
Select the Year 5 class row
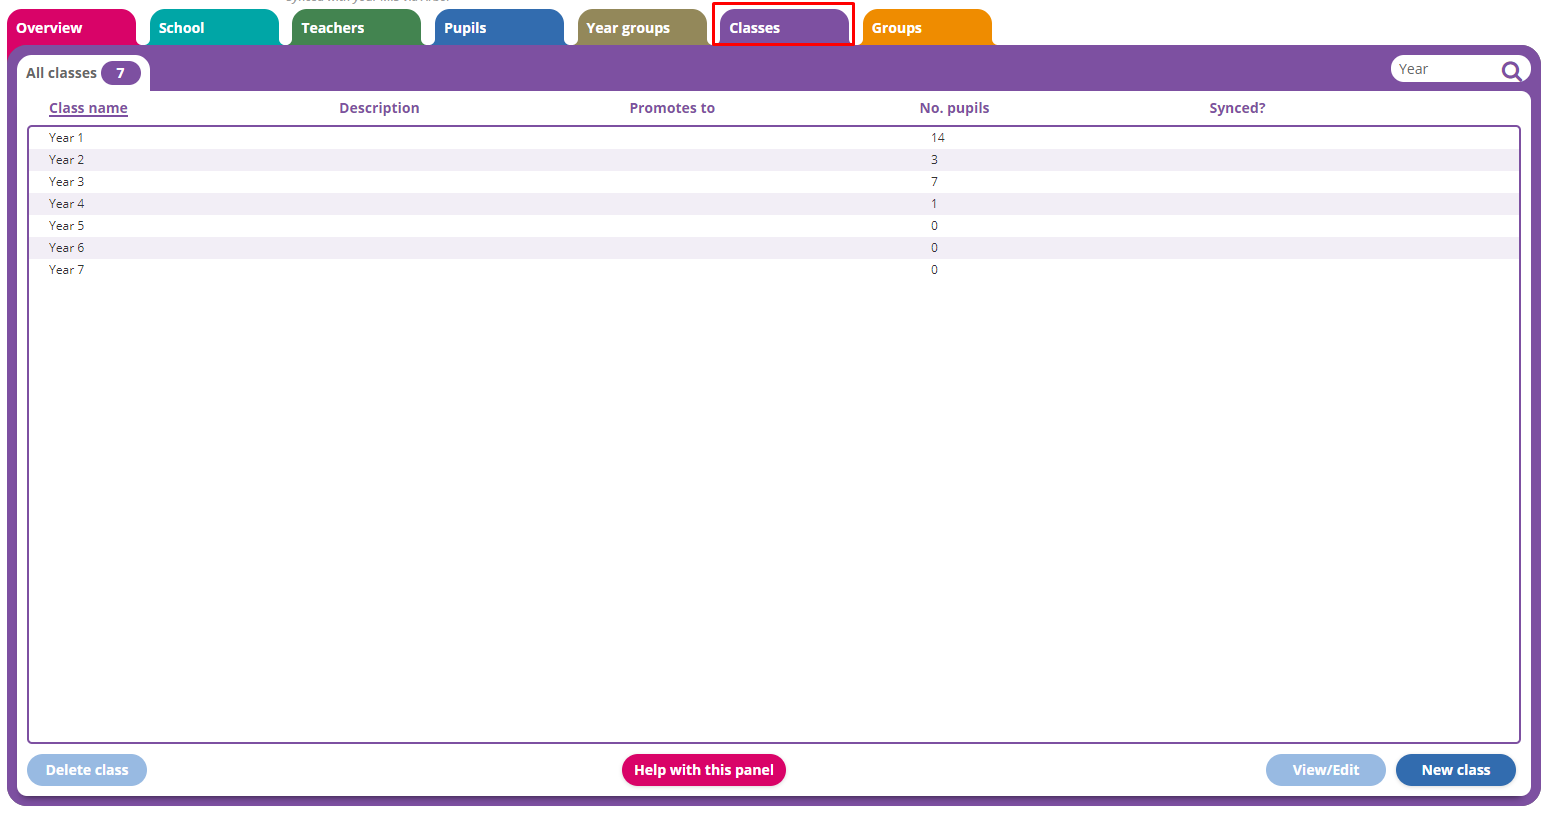tap(400, 225)
